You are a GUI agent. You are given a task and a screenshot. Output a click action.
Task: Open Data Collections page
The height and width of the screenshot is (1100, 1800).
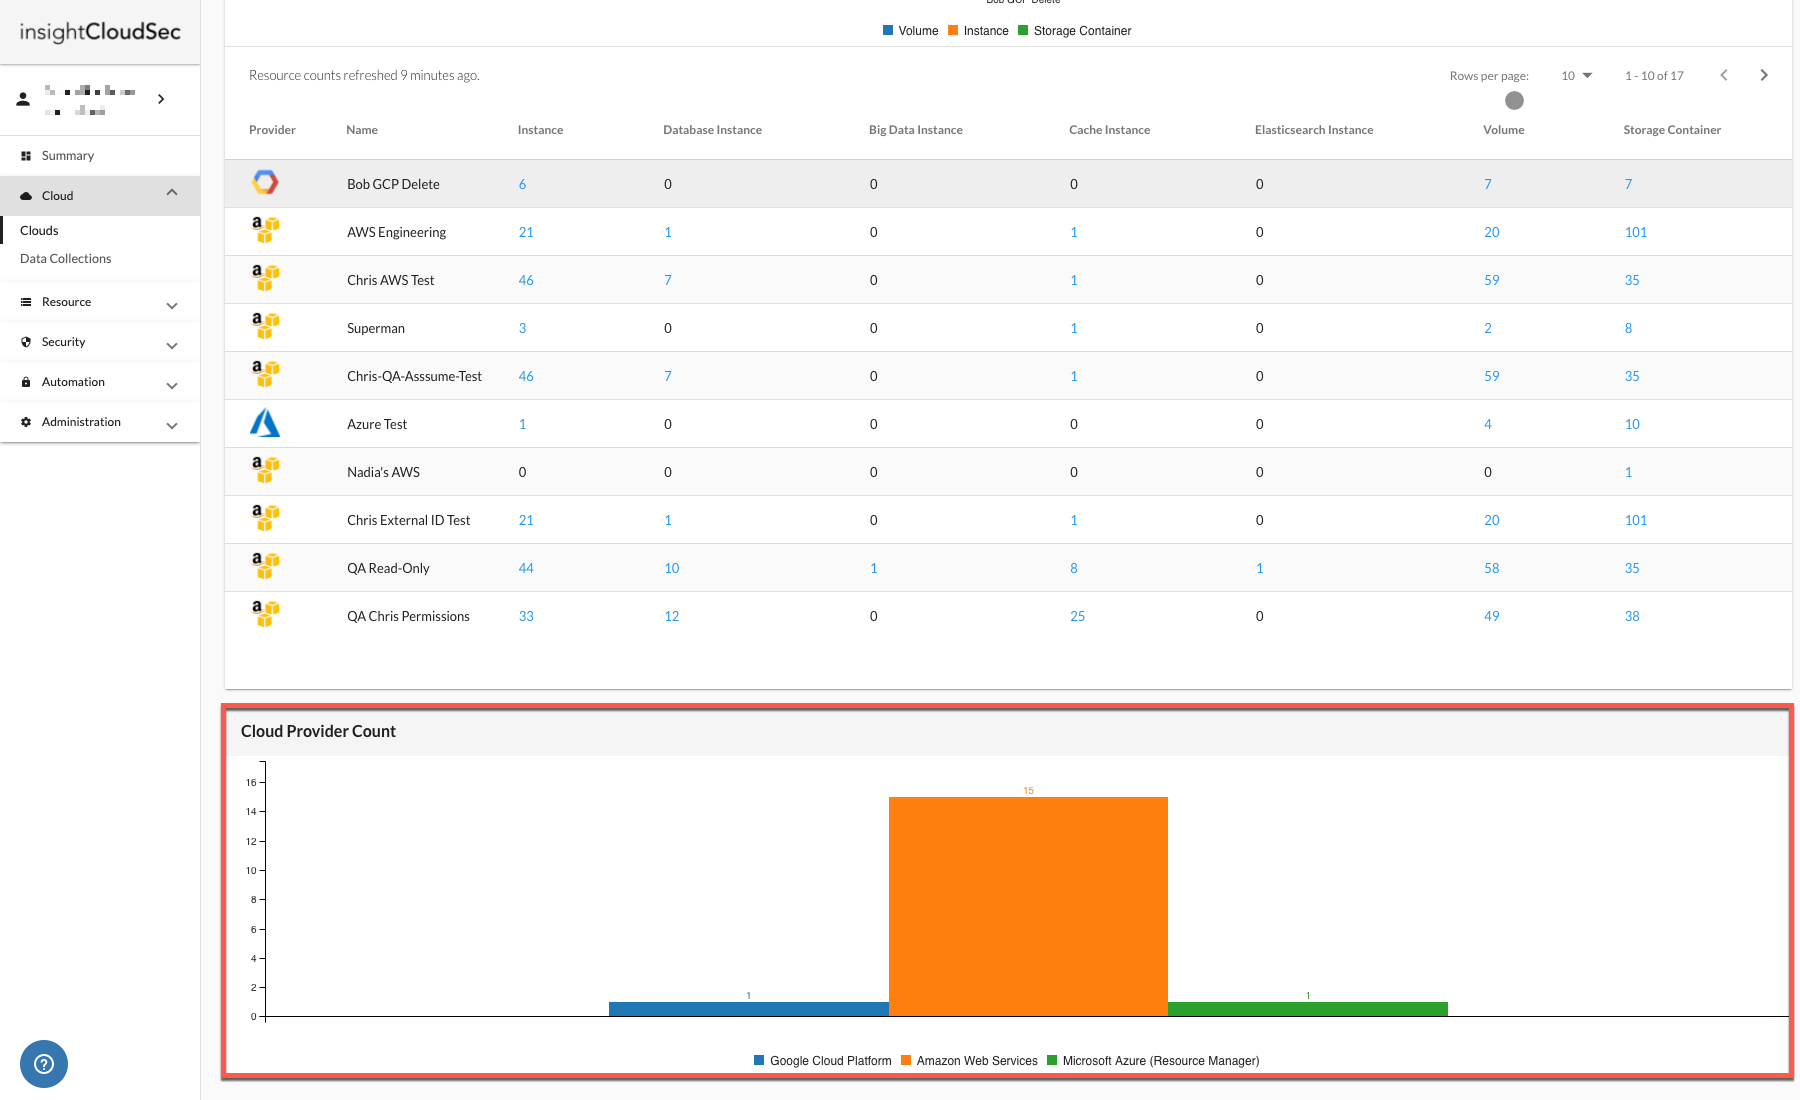66,259
